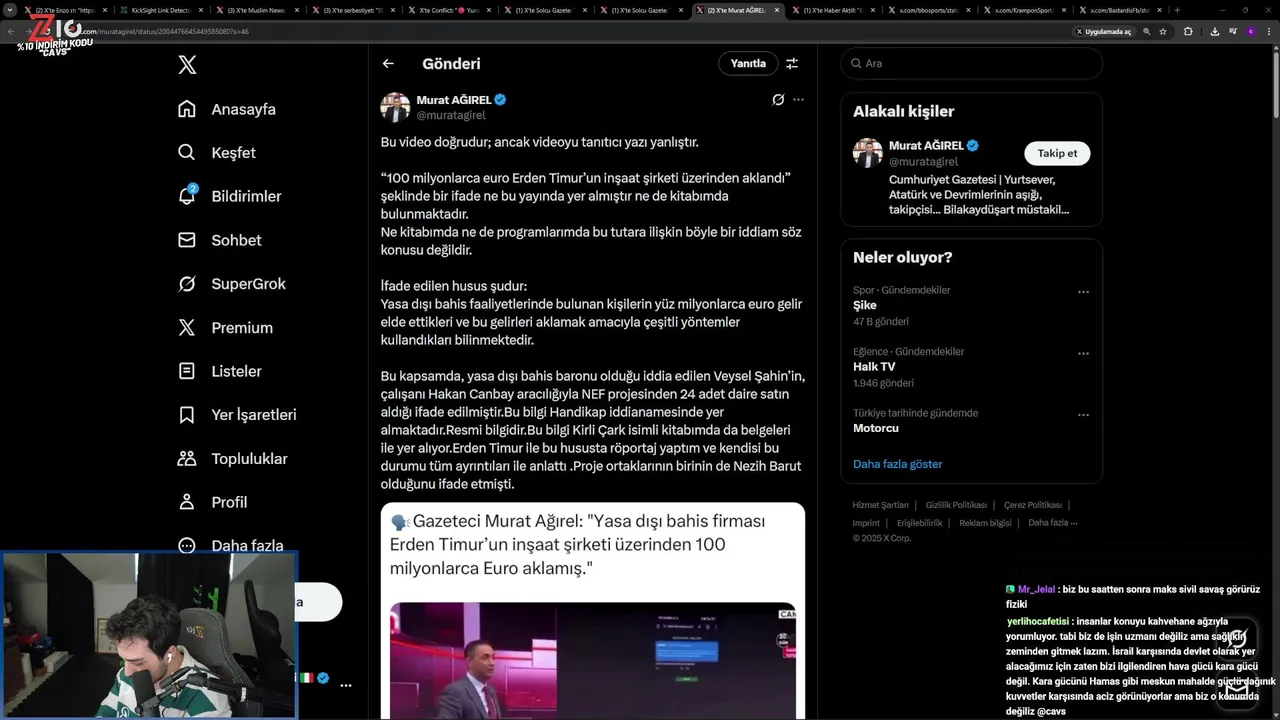Screen dimensions: 1280x720
Task: Click the zoom magnifier icon in address bar
Action: 1146,31
